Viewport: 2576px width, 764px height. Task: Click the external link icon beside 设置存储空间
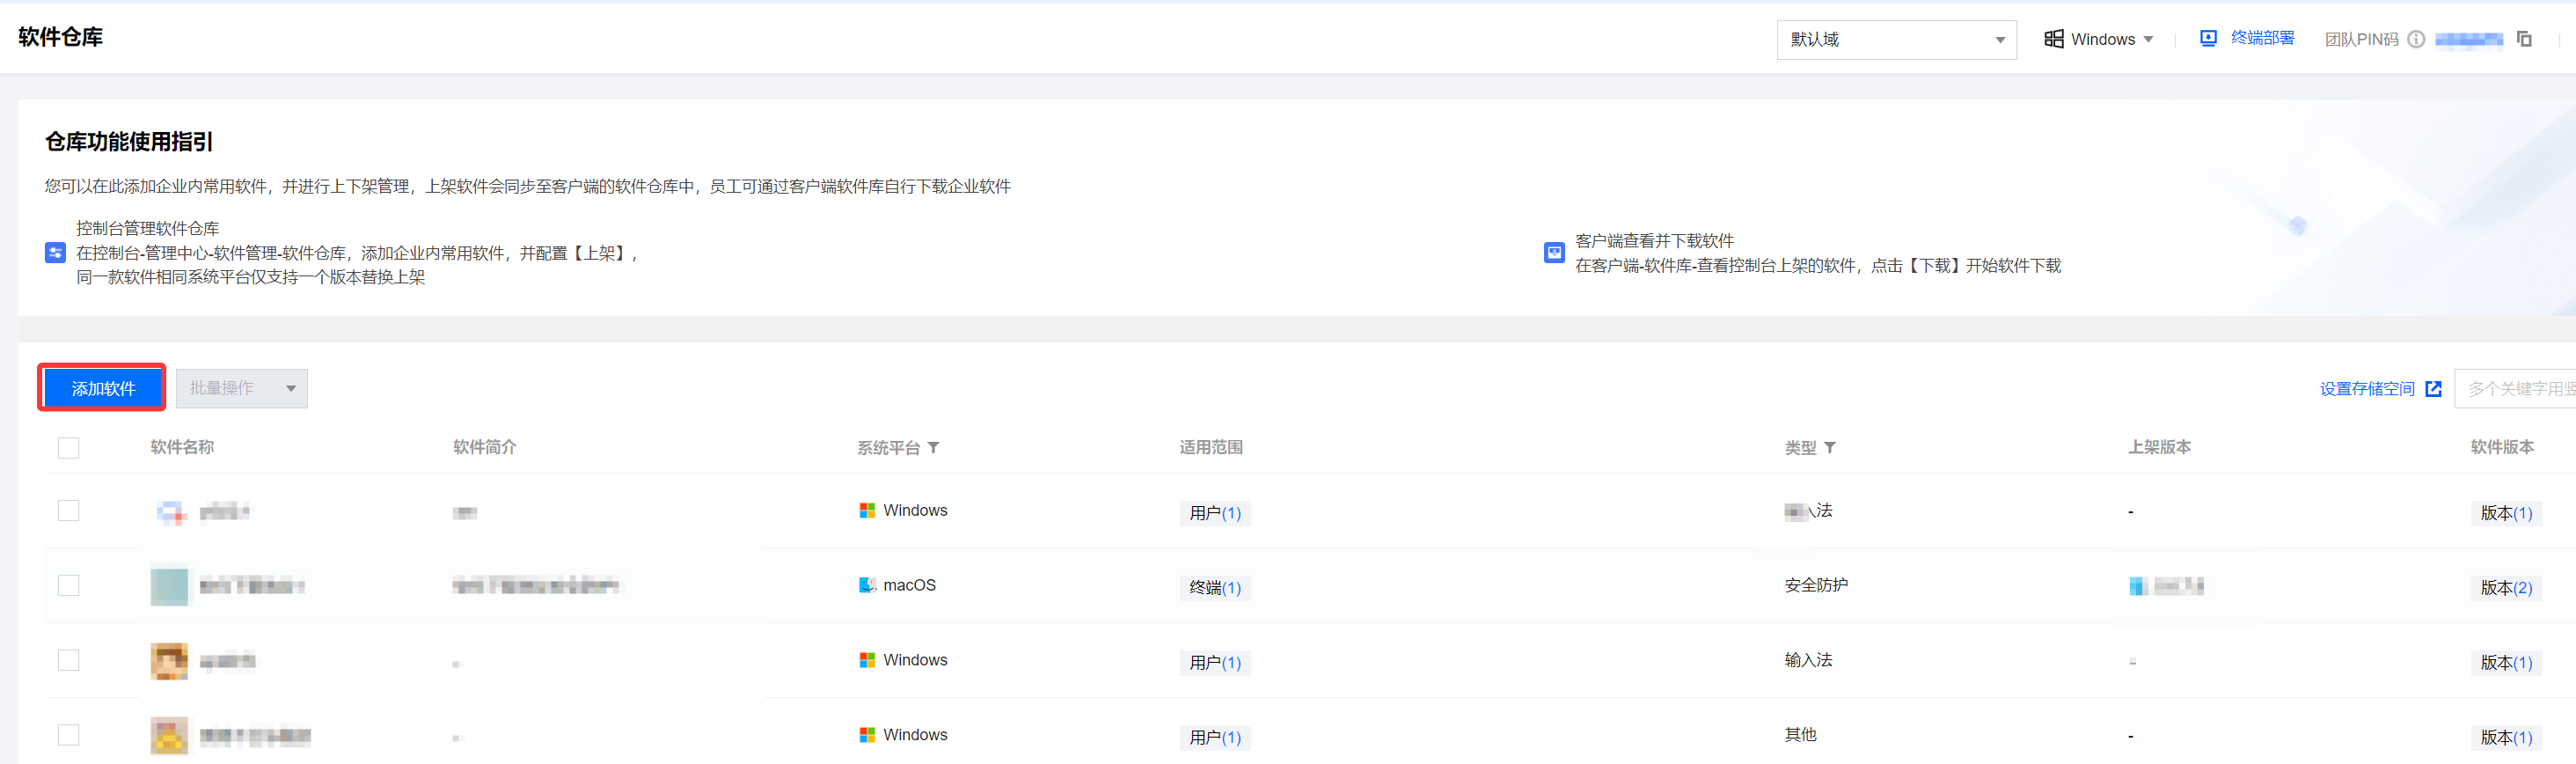(x=2433, y=388)
